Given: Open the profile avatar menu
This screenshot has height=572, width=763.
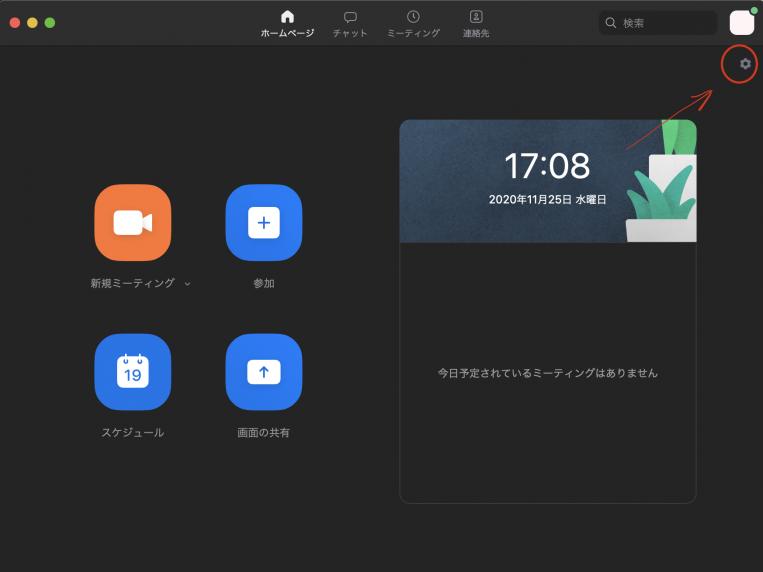Looking at the screenshot, I should pyautogui.click(x=742, y=22).
